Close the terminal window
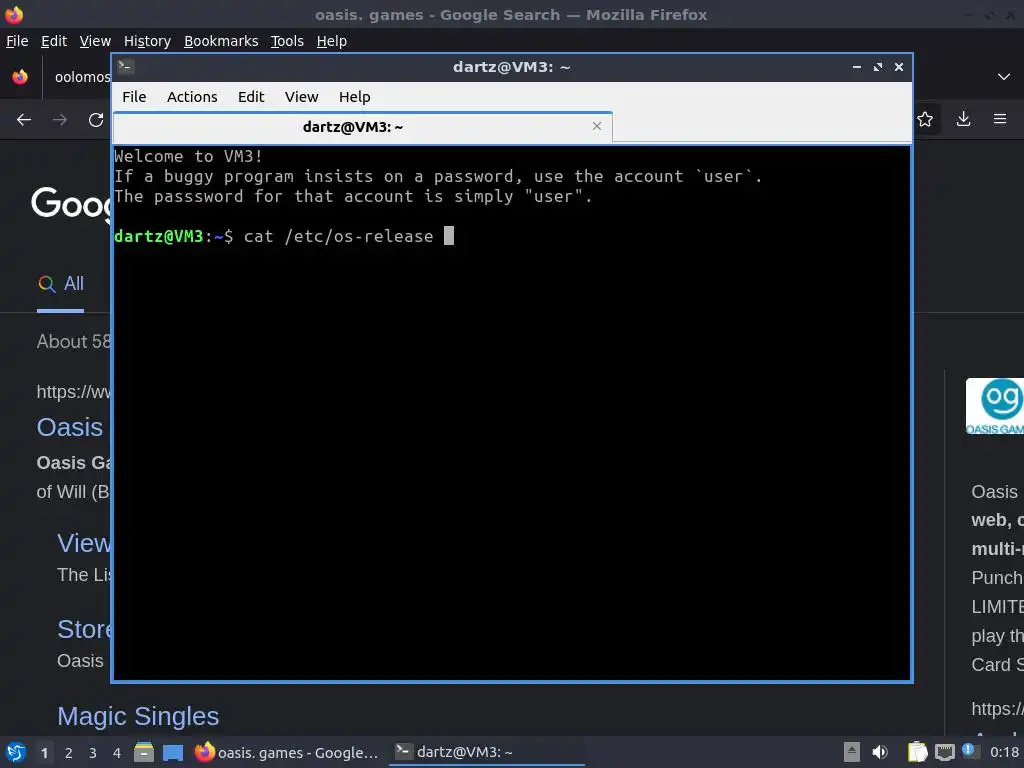Screen dimensions: 1024x768 (x=899, y=67)
